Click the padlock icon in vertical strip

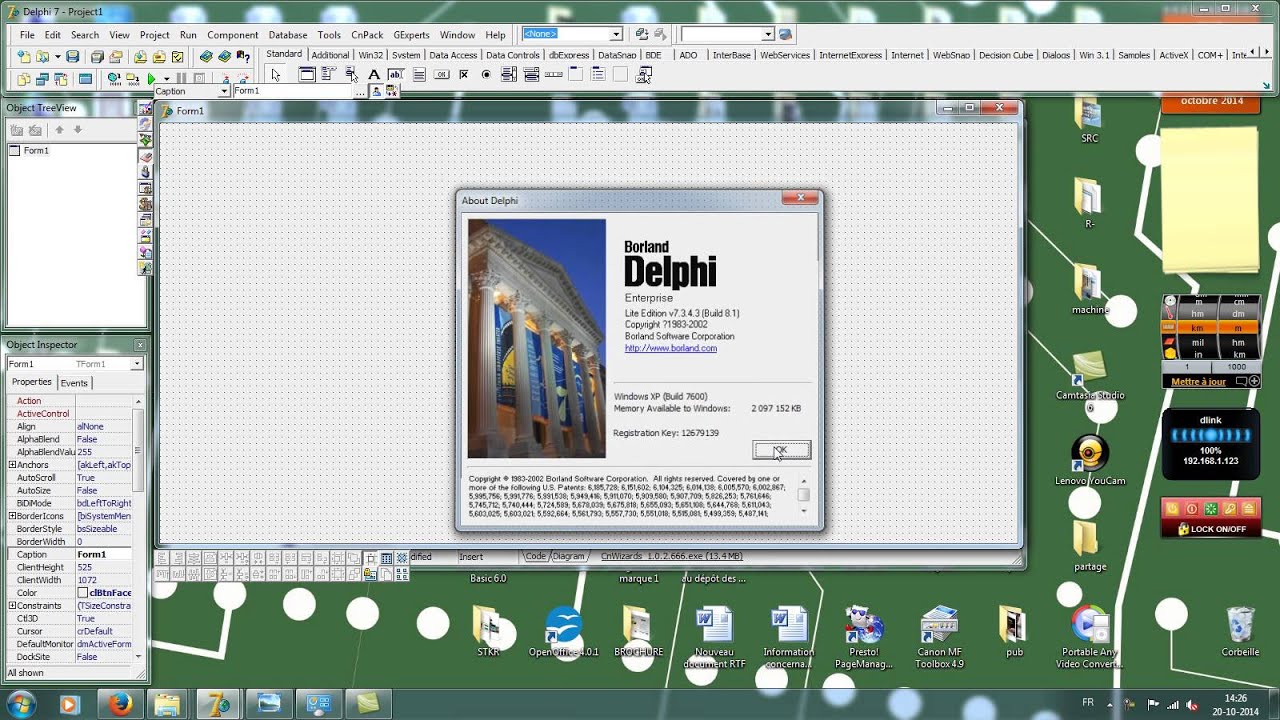tap(145, 173)
